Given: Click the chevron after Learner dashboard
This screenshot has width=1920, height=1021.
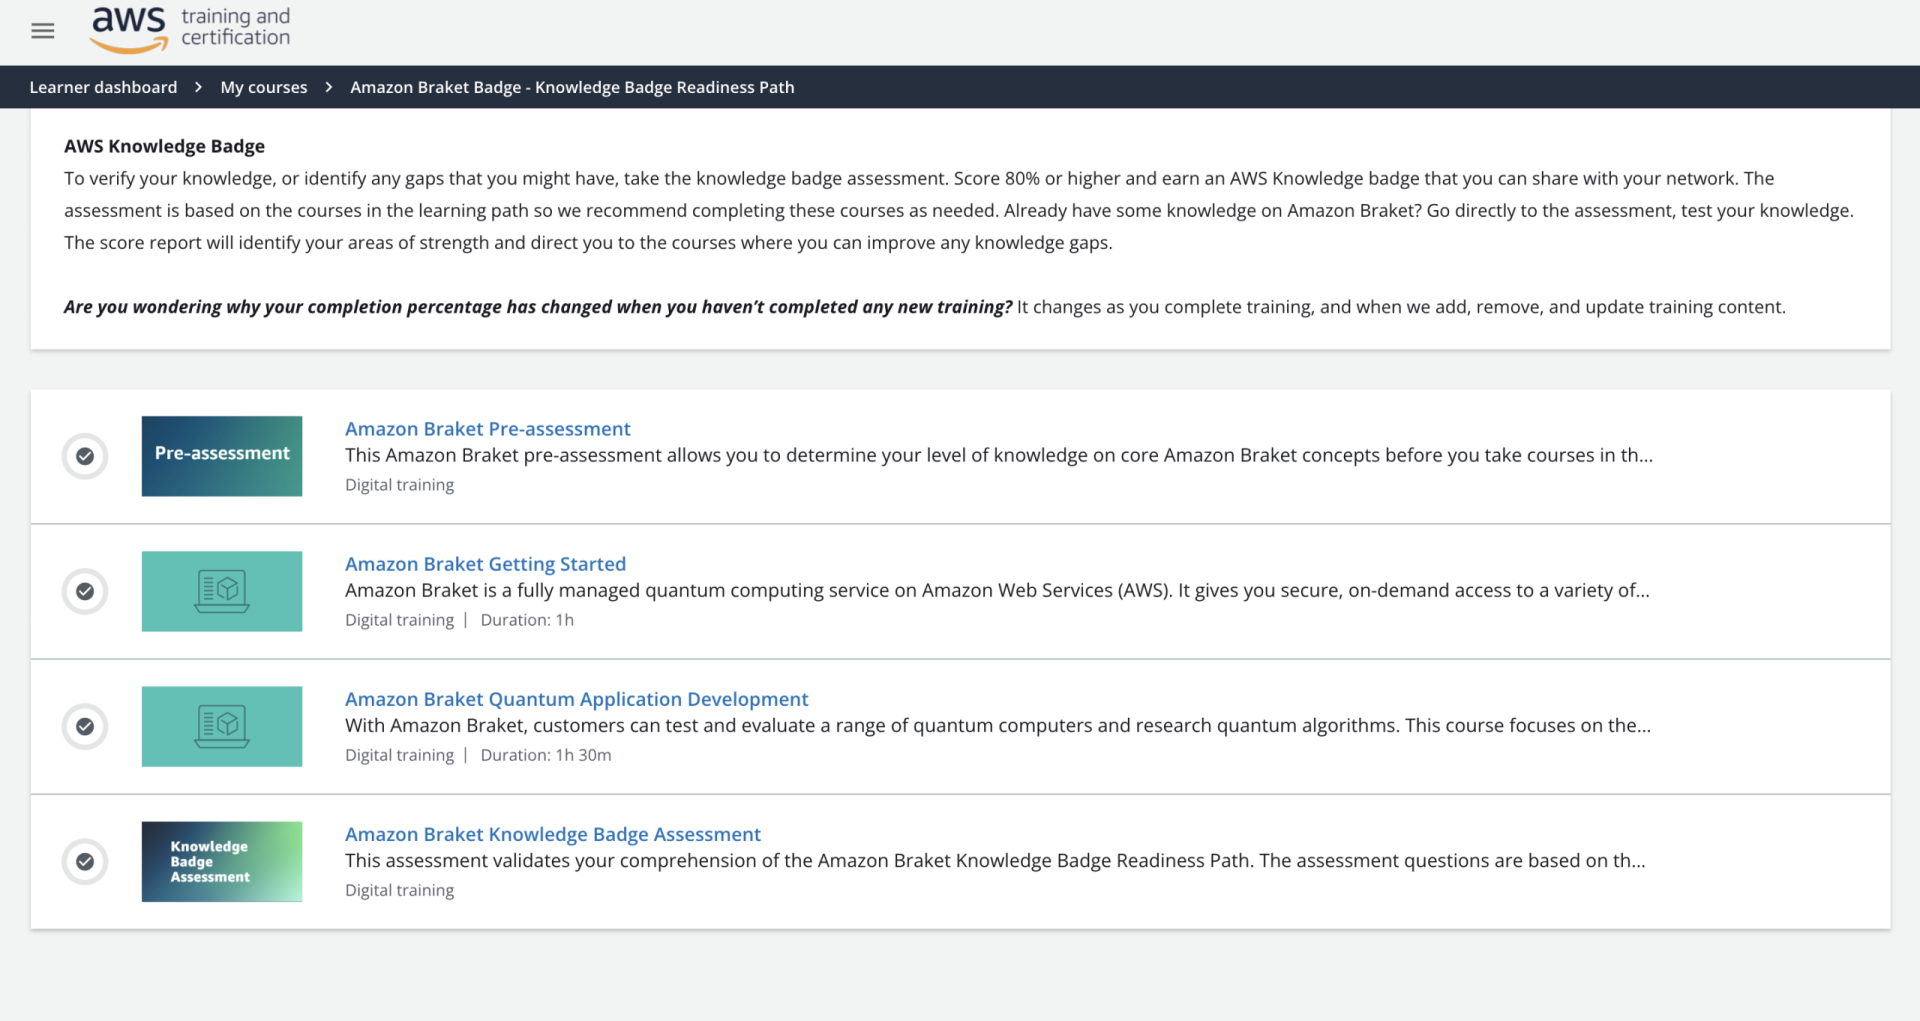Looking at the screenshot, I should click(198, 87).
